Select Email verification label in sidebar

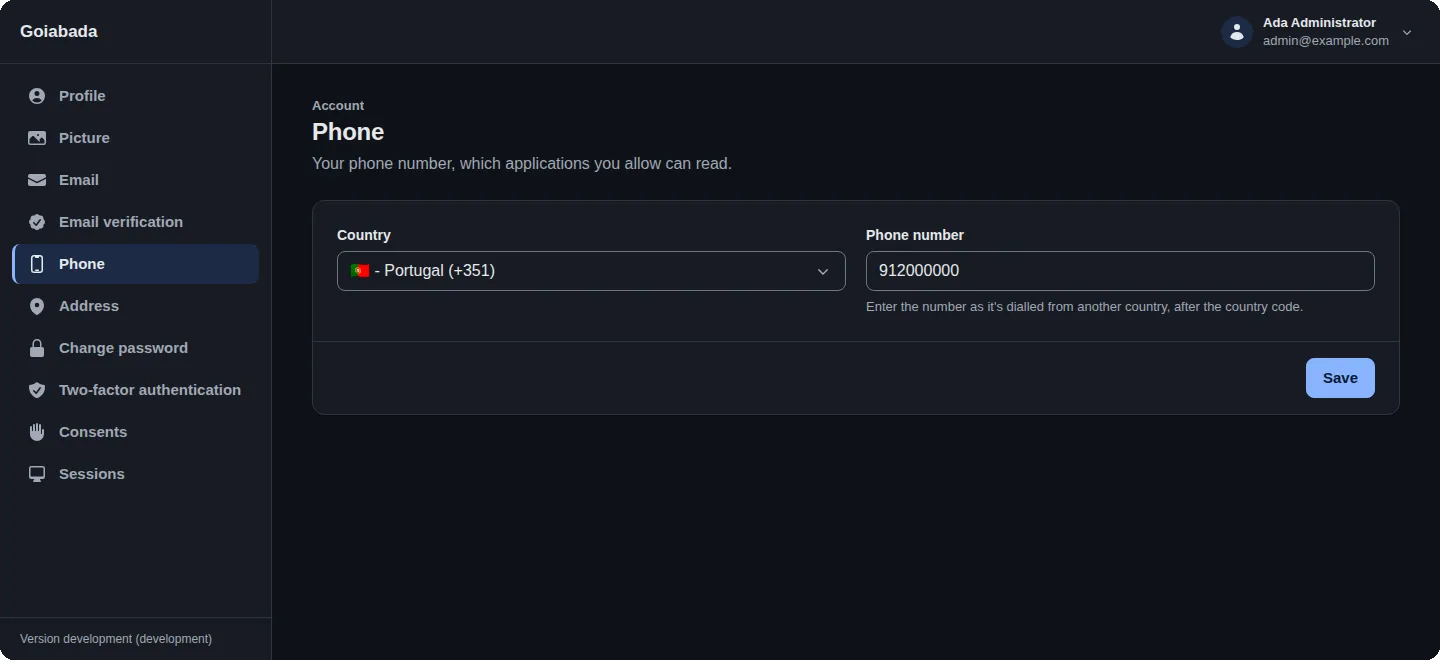tap(121, 222)
